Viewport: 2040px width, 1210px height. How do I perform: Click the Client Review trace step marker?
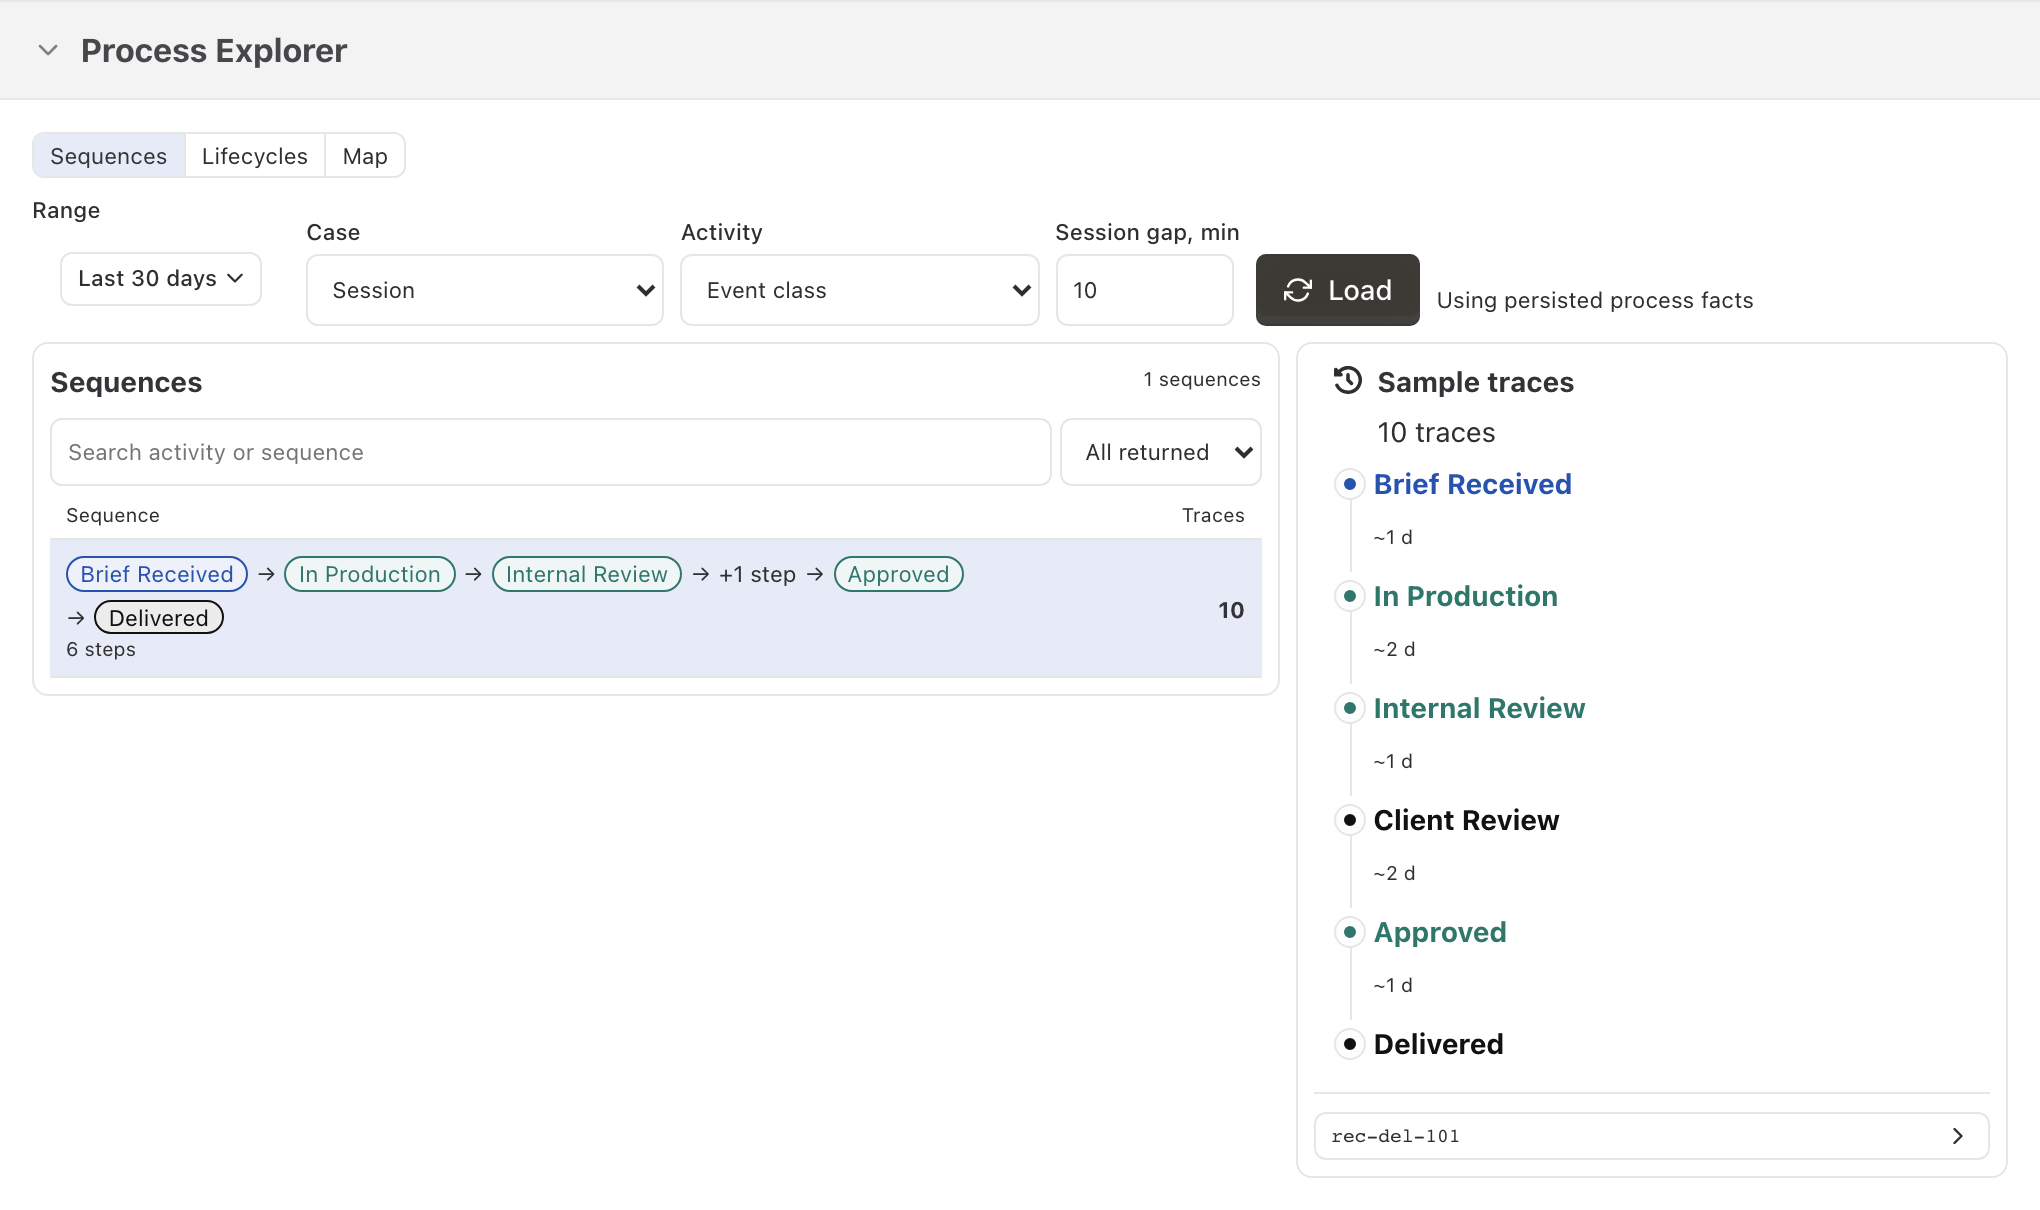[1350, 820]
